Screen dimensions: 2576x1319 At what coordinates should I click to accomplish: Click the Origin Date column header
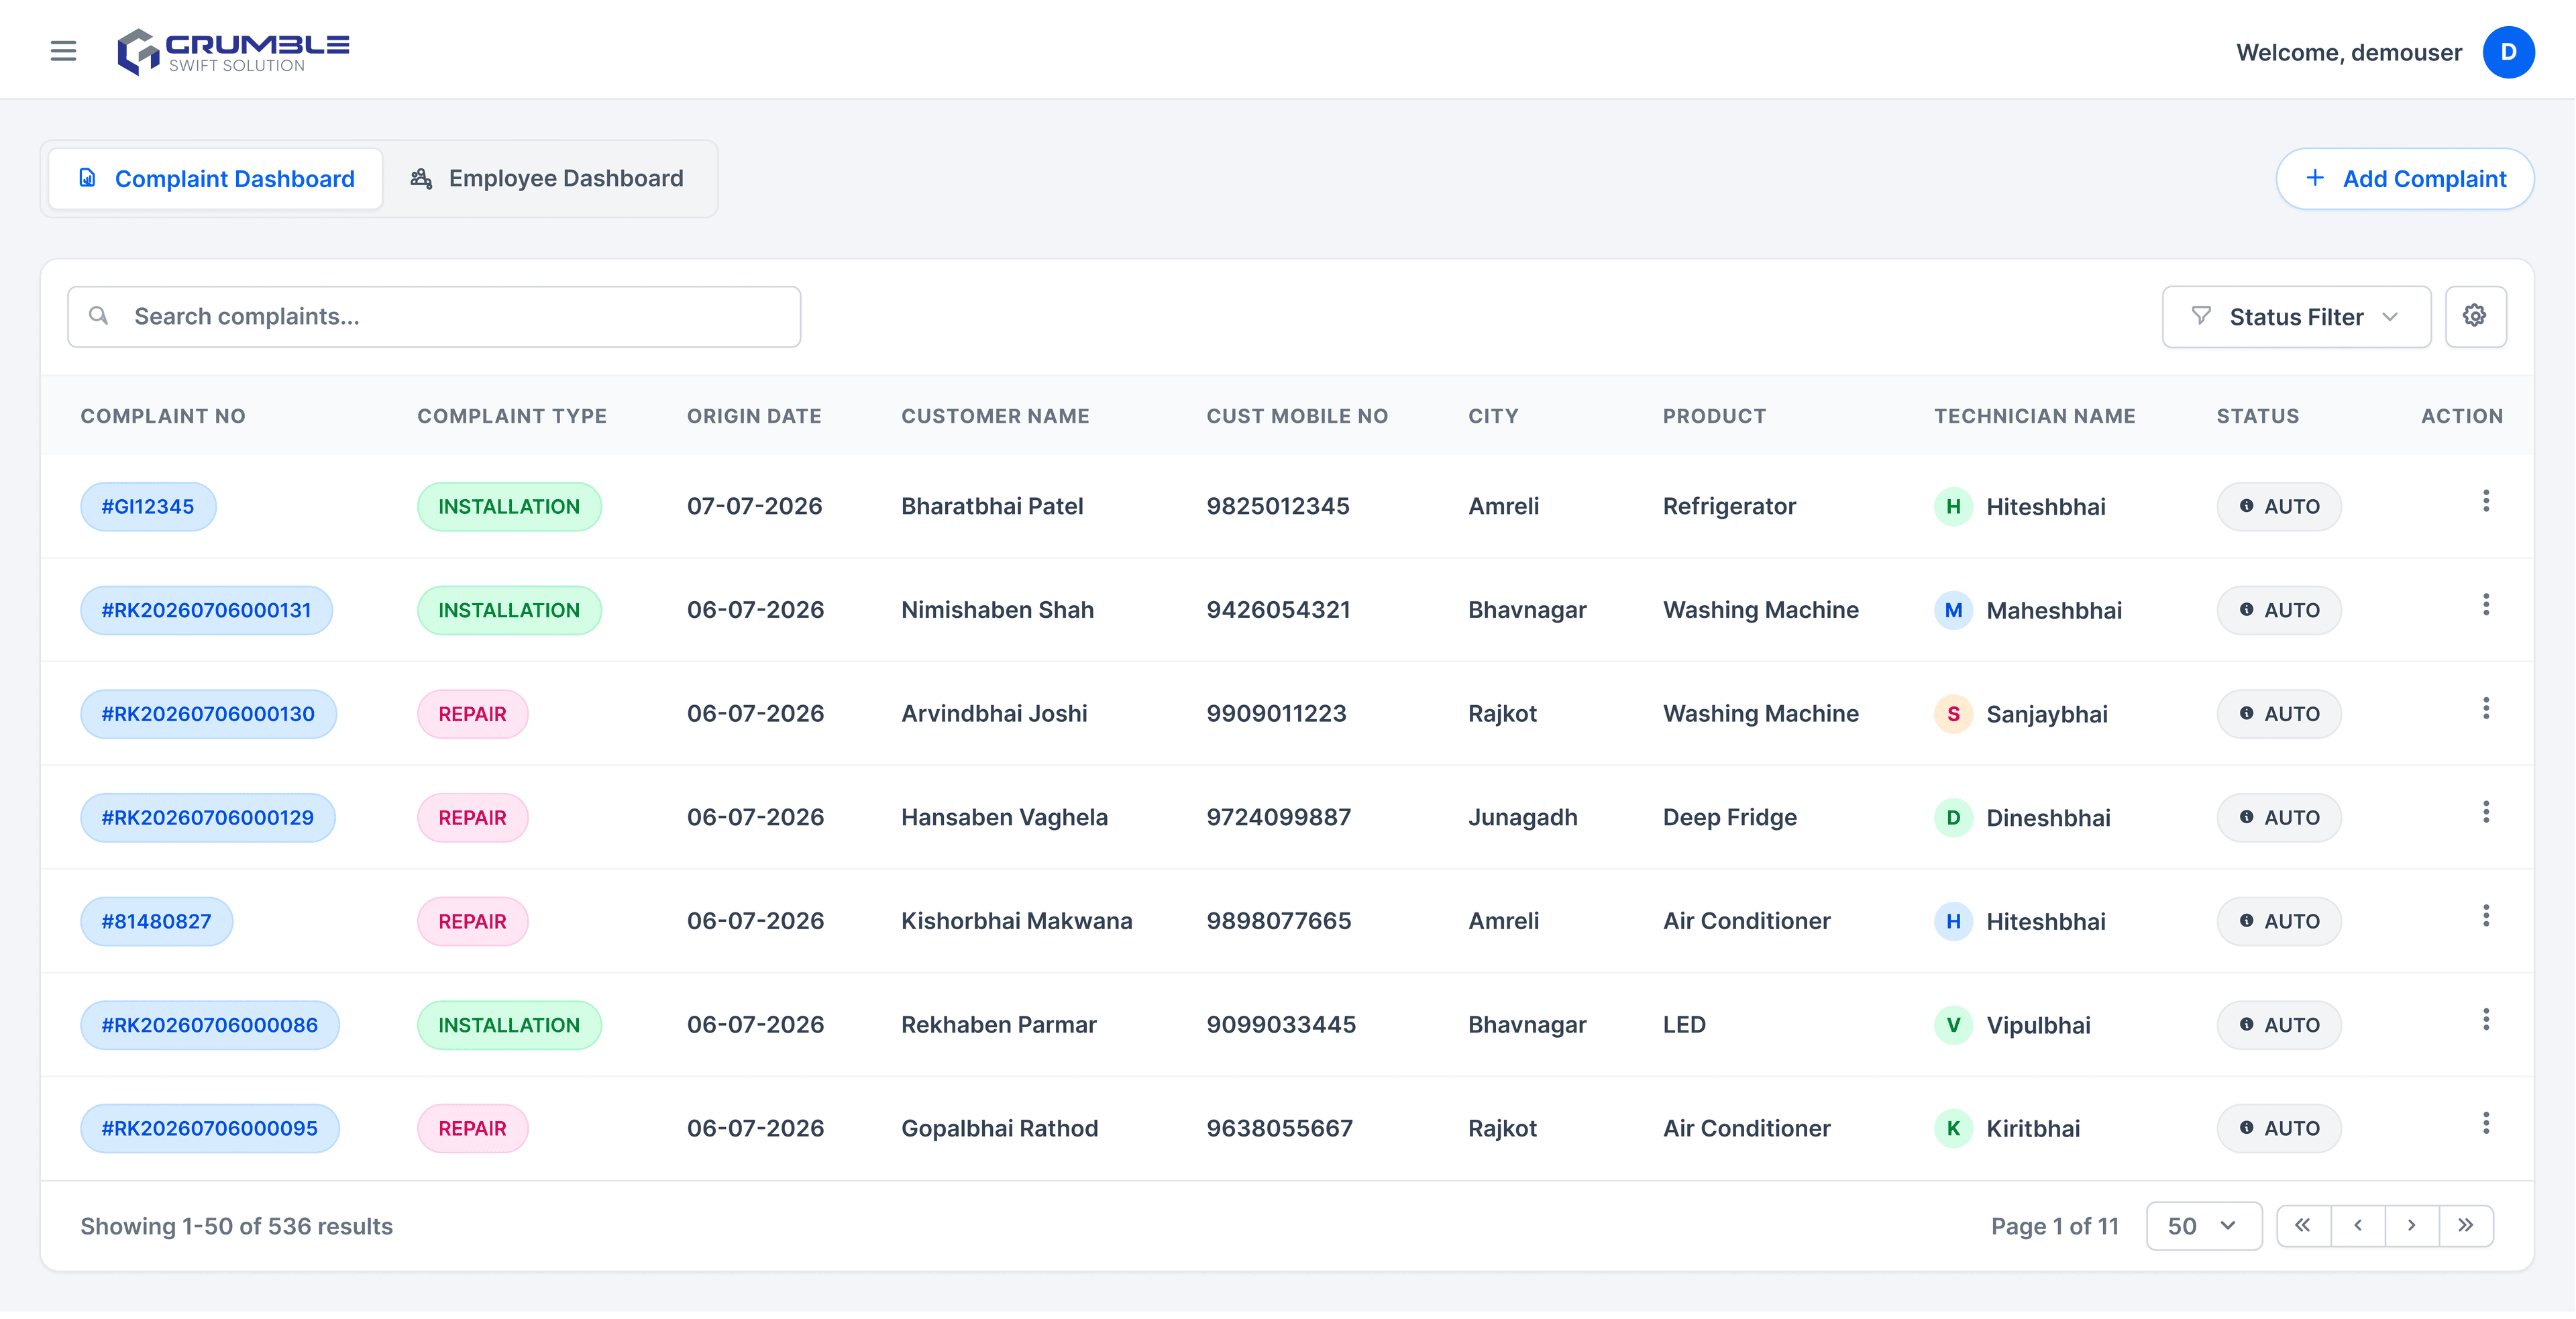(x=754, y=416)
